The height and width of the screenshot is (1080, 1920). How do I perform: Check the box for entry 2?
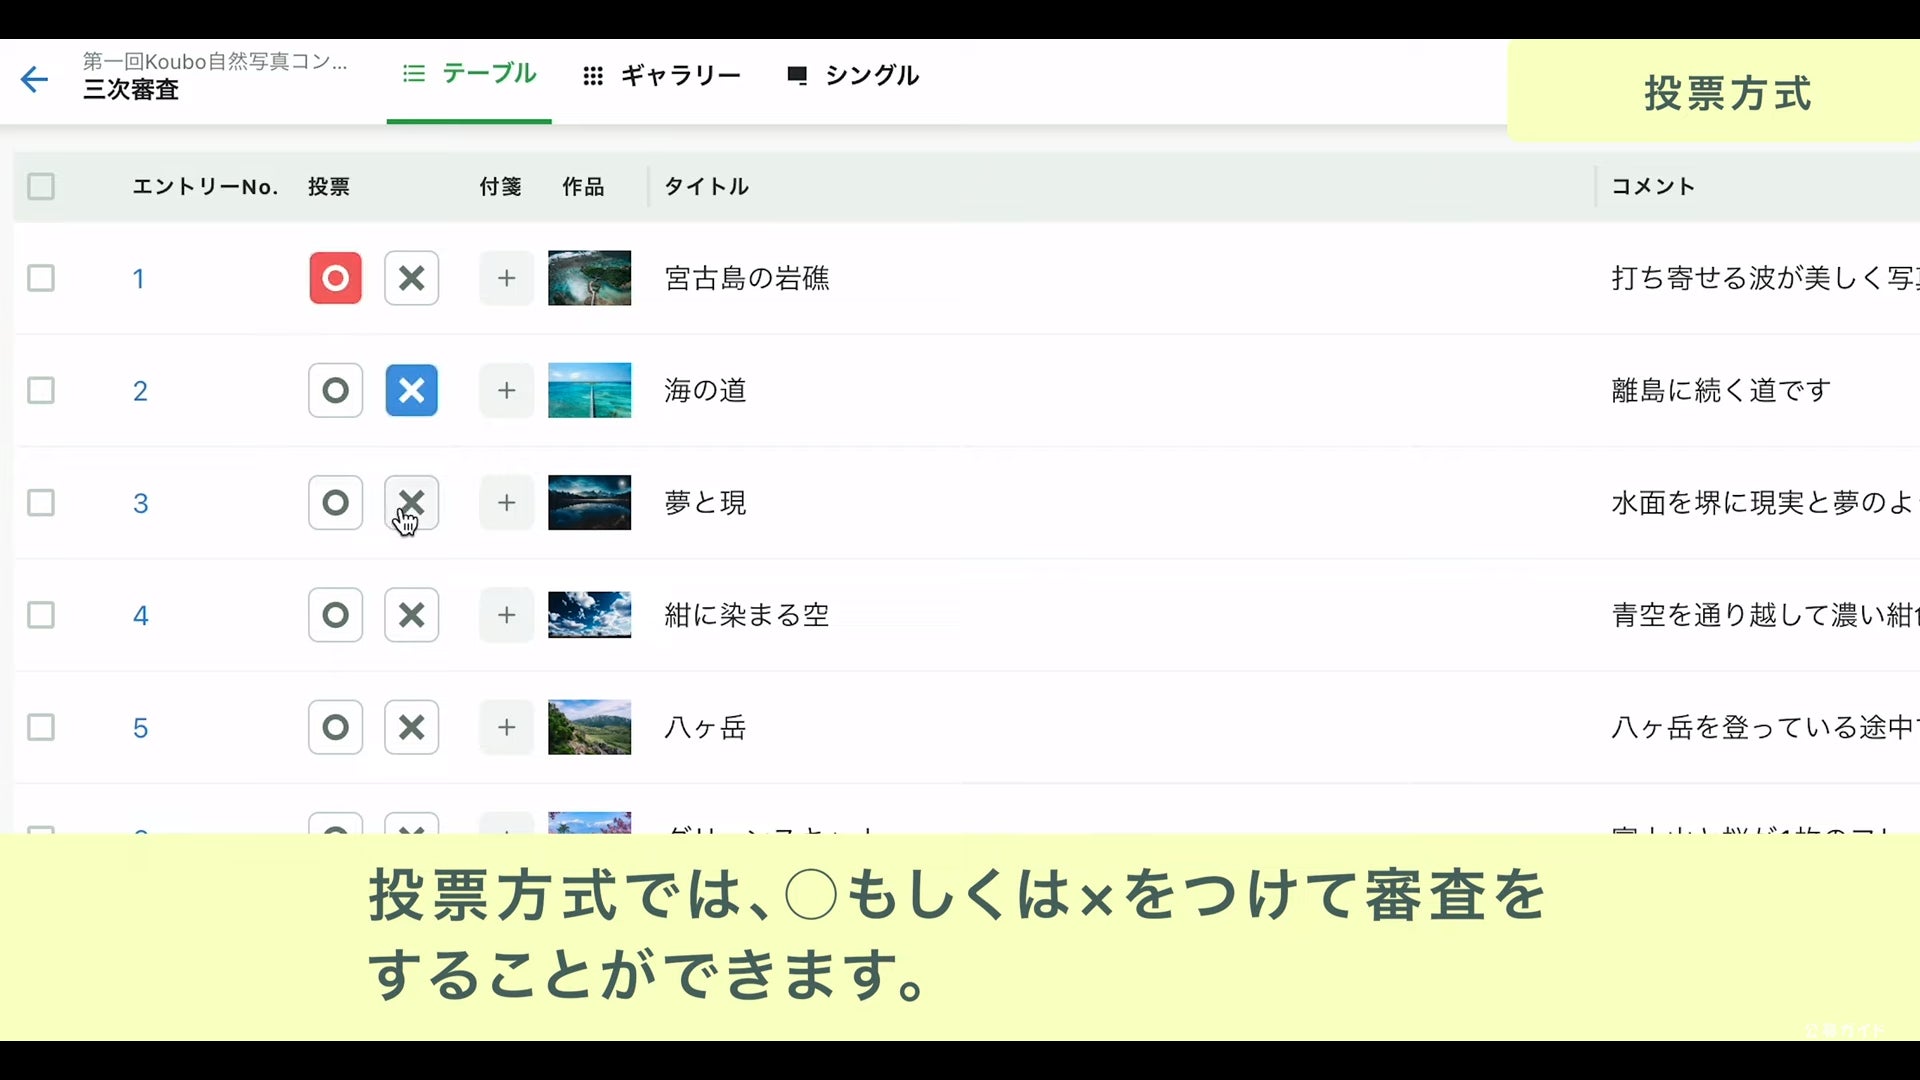tap(41, 390)
